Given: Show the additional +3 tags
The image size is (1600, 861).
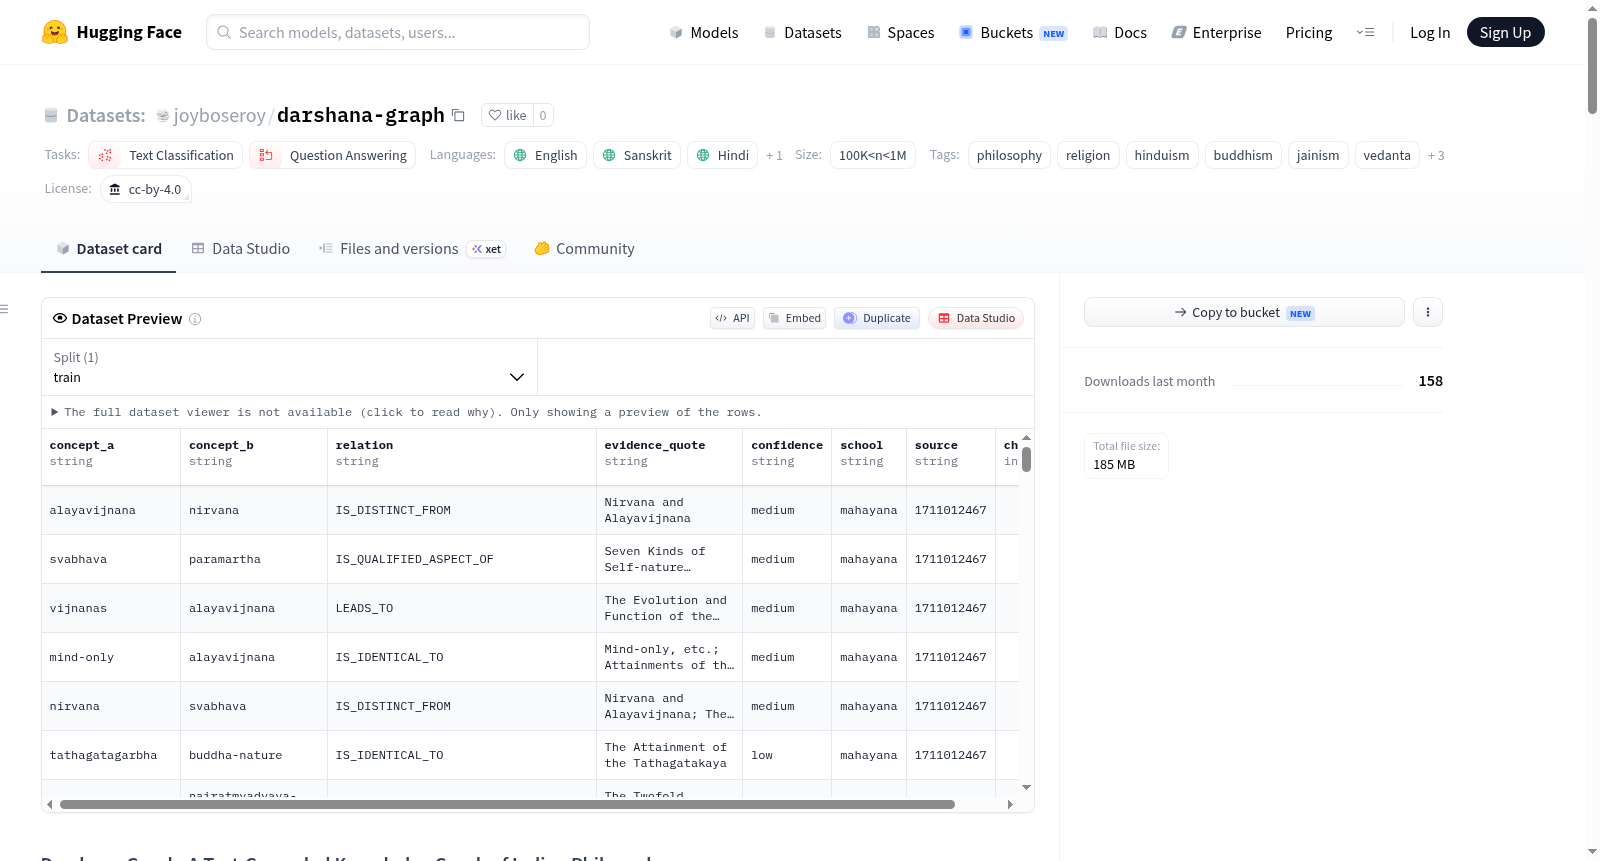Looking at the screenshot, I should [1436, 155].
